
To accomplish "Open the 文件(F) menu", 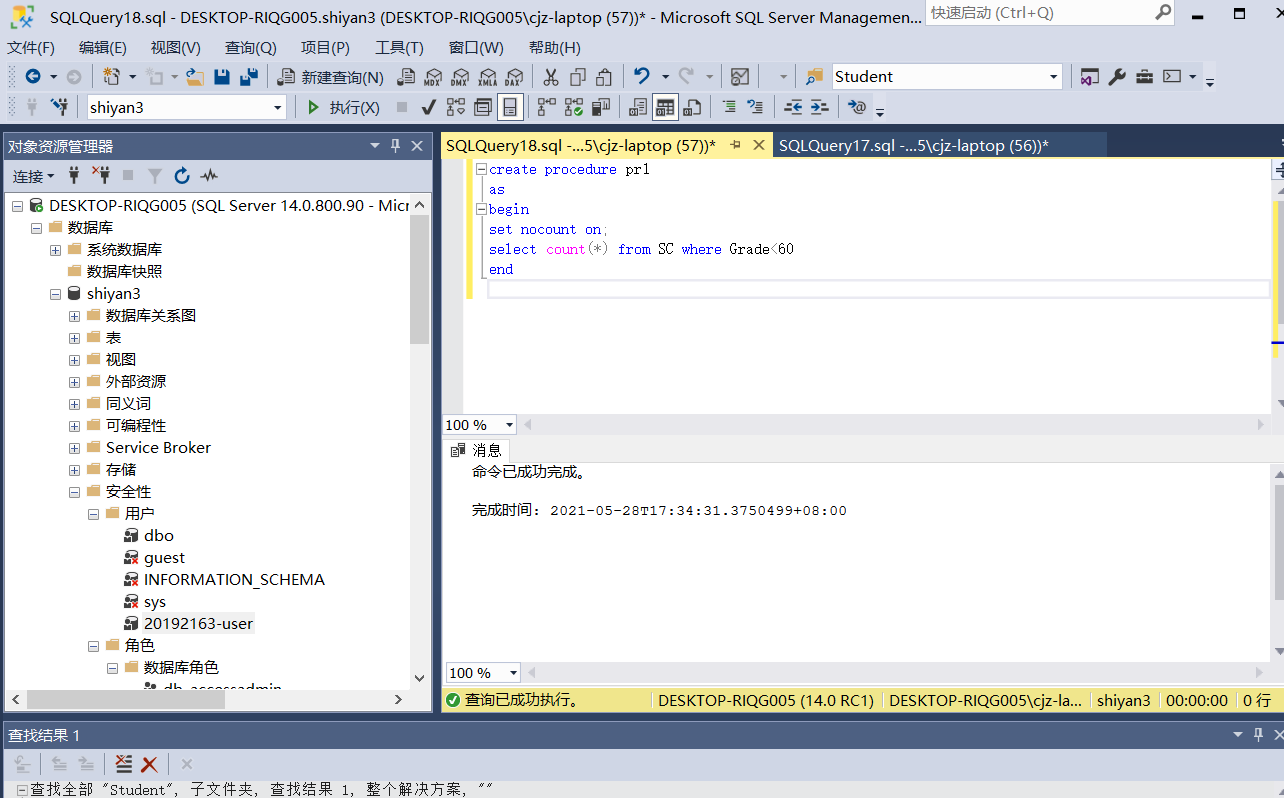I will pyautogui.click(x=31, y=48).
